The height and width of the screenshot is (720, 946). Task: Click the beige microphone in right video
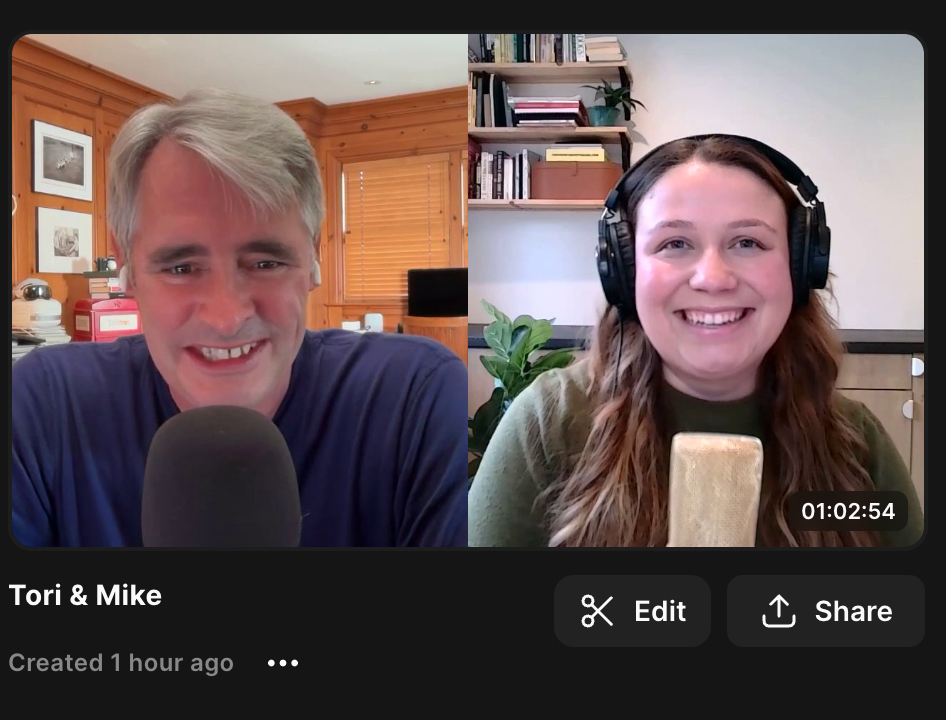pyautogui.click(x=714, y=488)
